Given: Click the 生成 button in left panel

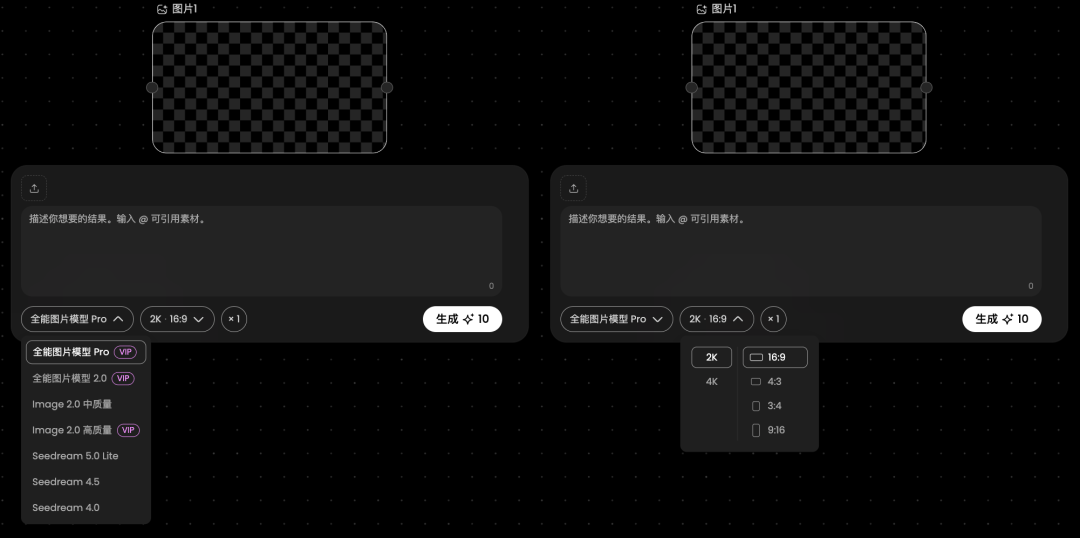Looking at the screenshot, I should pos(462,319).
